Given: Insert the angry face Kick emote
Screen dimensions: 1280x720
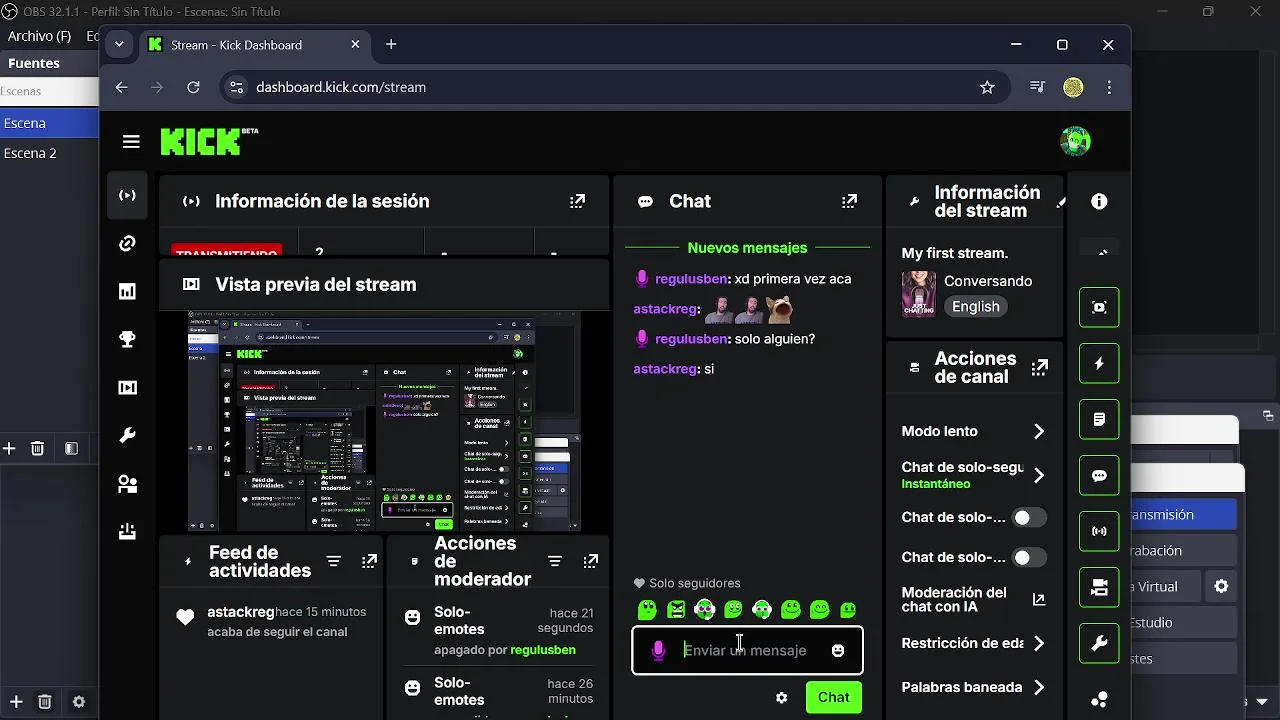Looking at the screenshot, I should 676,609.
